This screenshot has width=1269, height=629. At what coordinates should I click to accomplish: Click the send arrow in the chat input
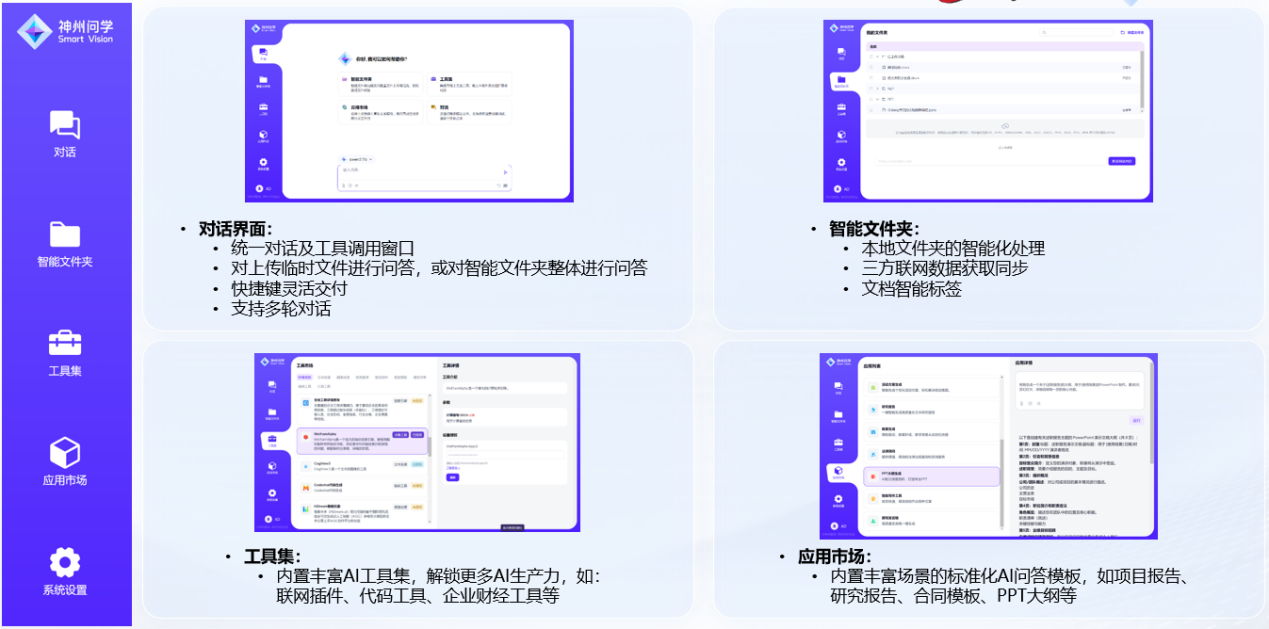(506, 172)
